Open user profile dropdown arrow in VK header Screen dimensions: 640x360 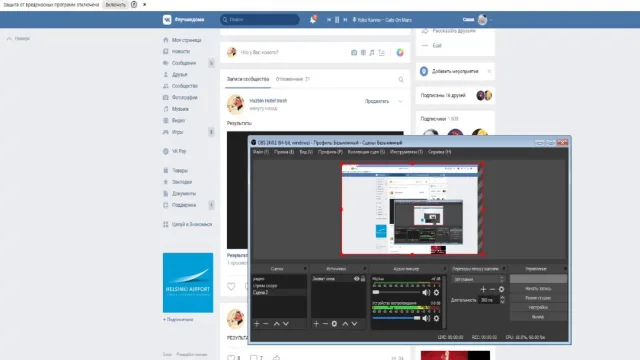click(491, 20)
